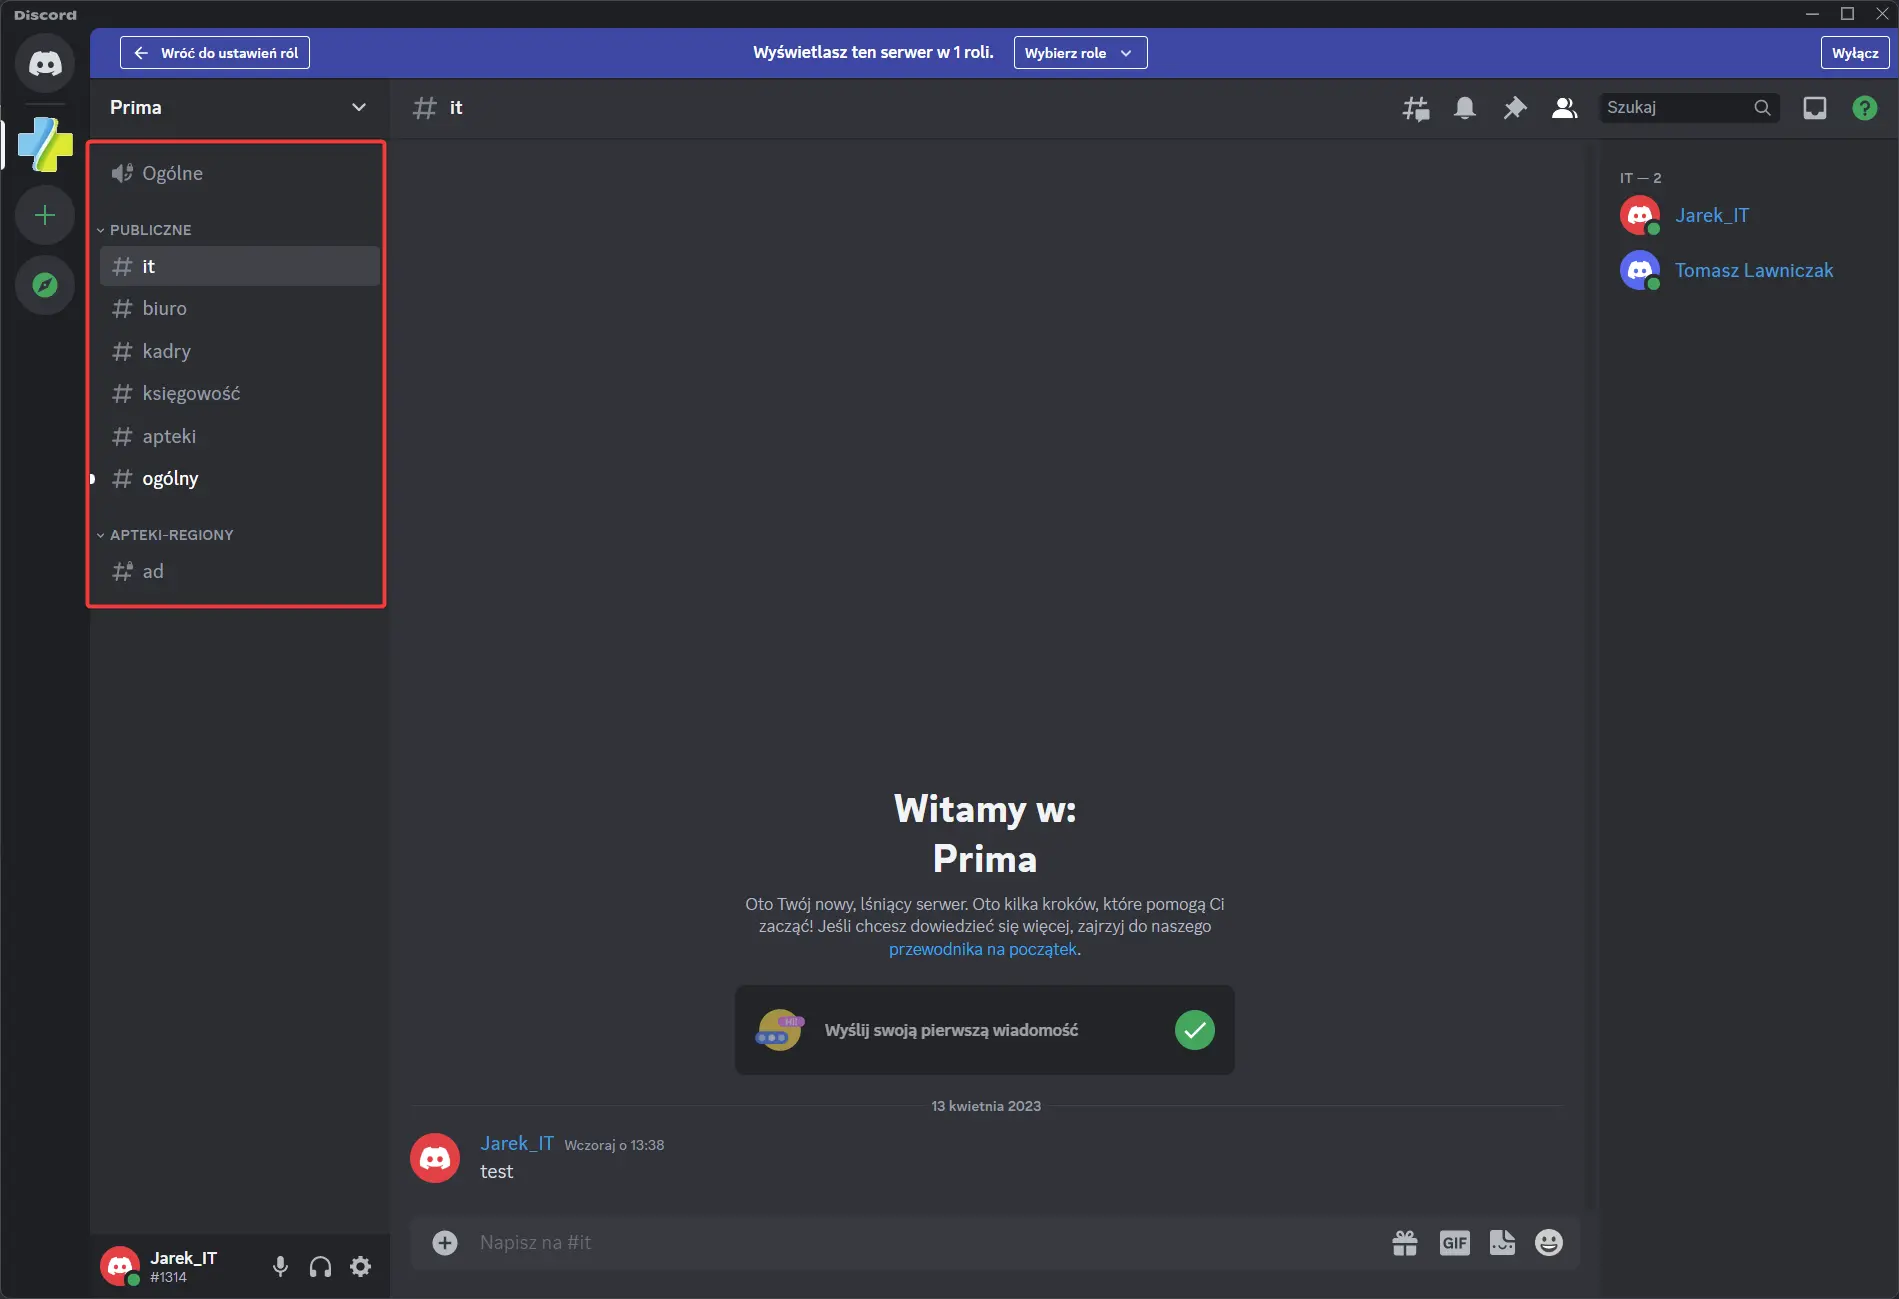Screen dimensions: 1899x1299
Task: Open sticker picker icon
Action: (1502, 1242)
